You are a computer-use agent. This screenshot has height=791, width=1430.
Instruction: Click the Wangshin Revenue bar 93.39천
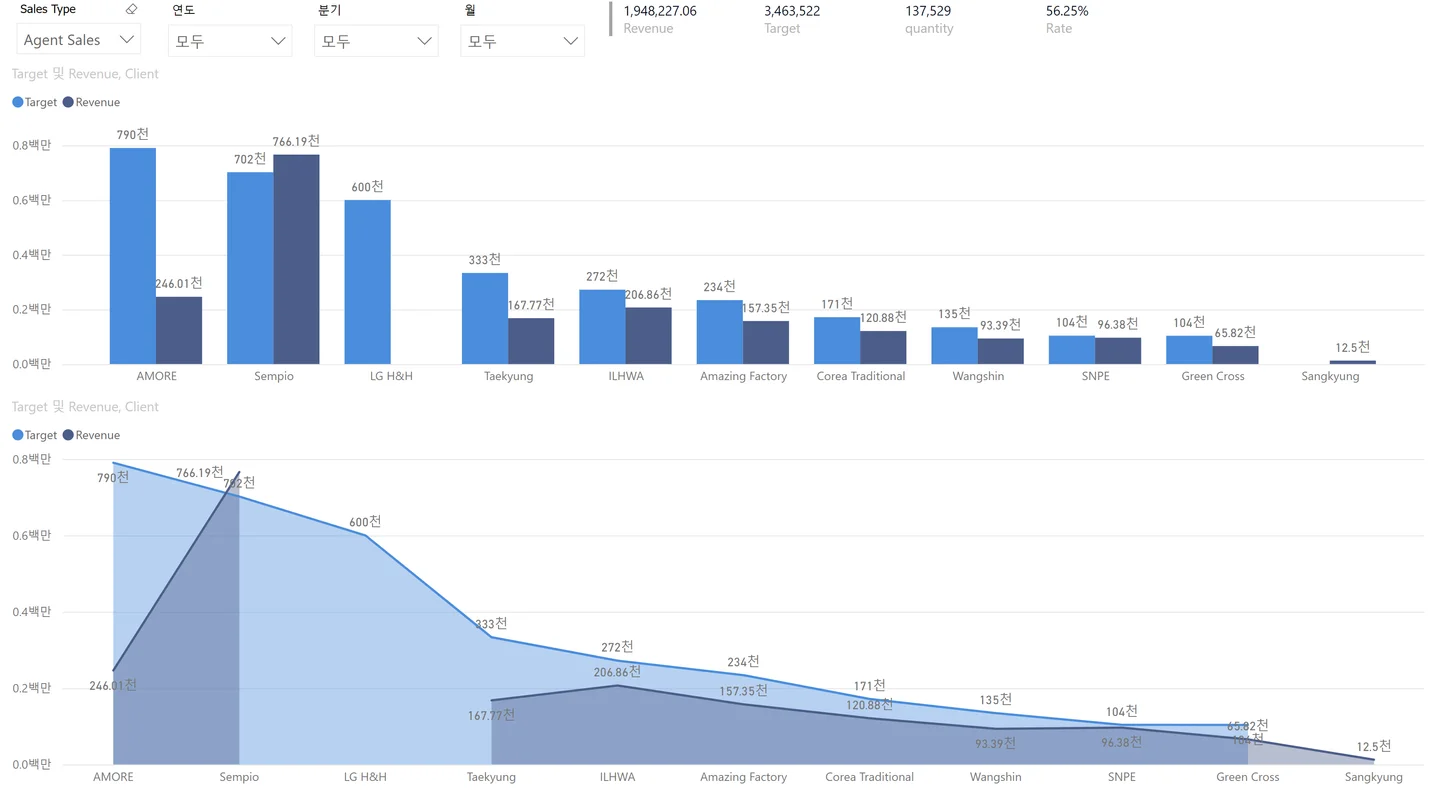1001,351
